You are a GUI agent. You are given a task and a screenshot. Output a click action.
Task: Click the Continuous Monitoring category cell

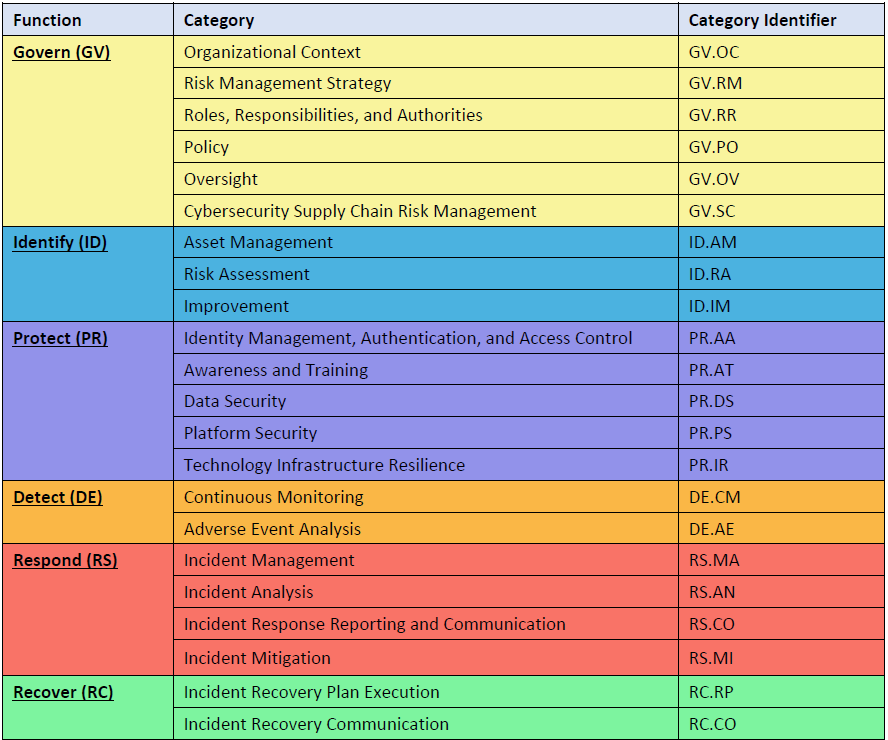pyautogui.click(x=273, y=497)
